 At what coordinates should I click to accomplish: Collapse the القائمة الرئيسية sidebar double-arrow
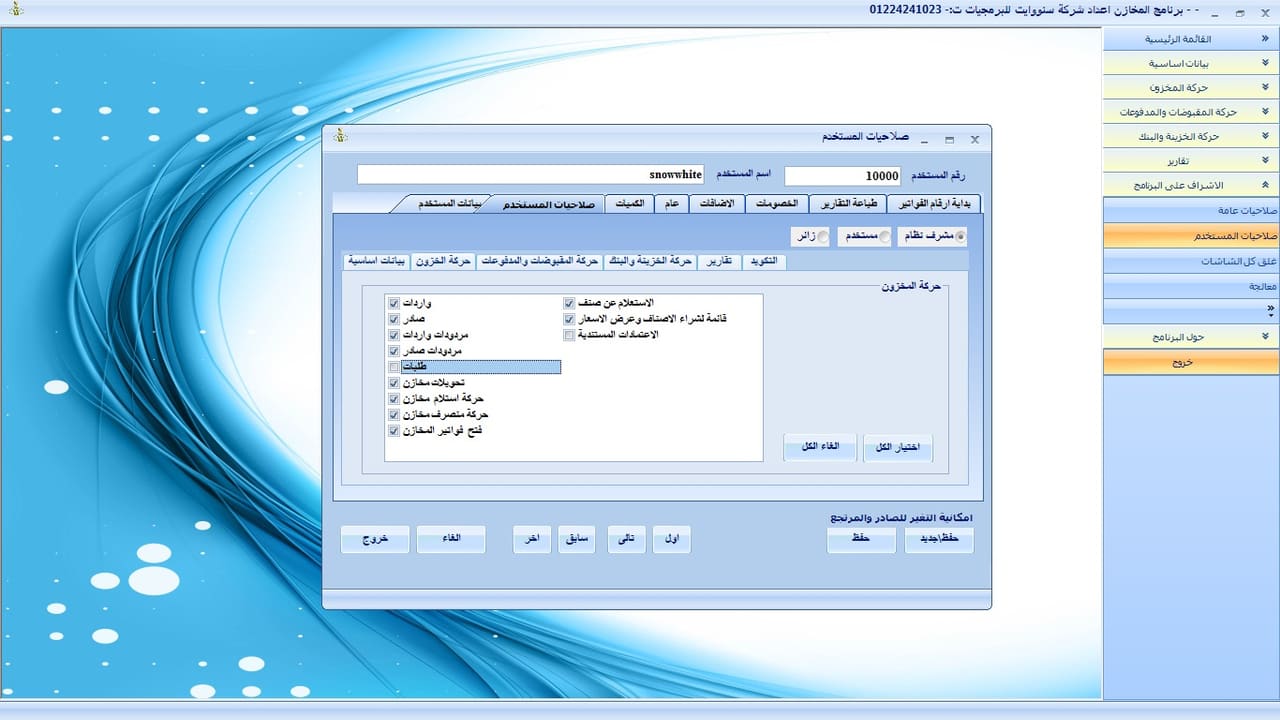coord(1265,38)
